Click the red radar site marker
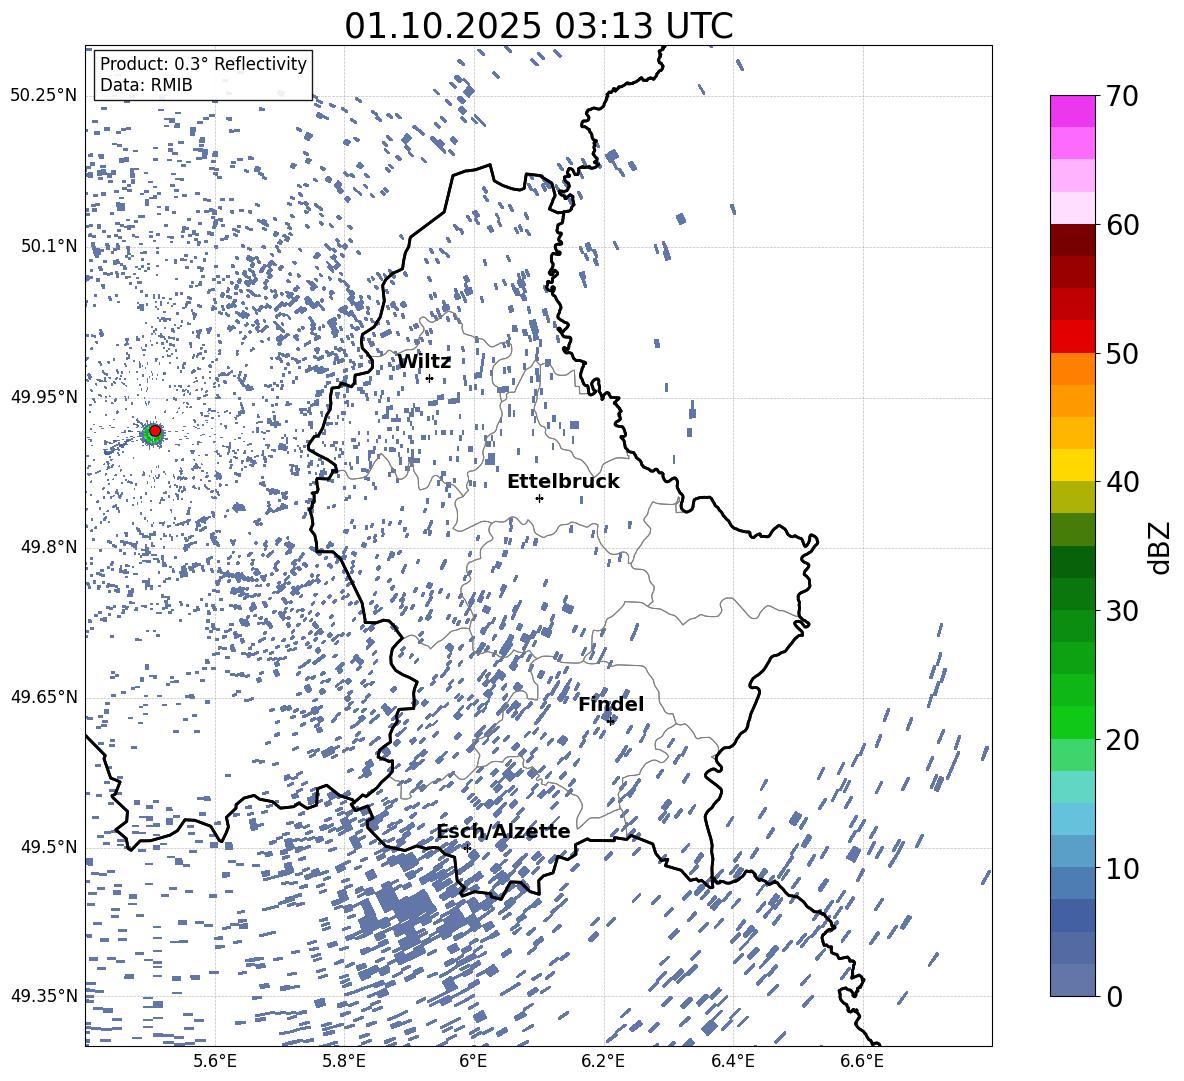Screen dimensions: 1184x1081 (155, 431)
